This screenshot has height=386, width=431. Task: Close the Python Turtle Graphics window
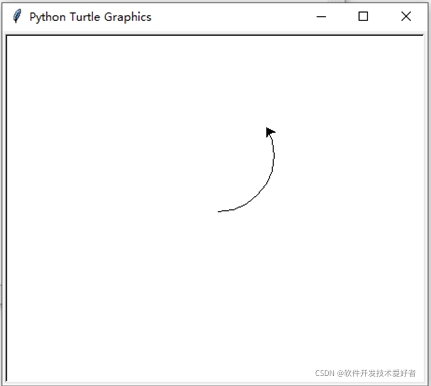coord(406,16)
